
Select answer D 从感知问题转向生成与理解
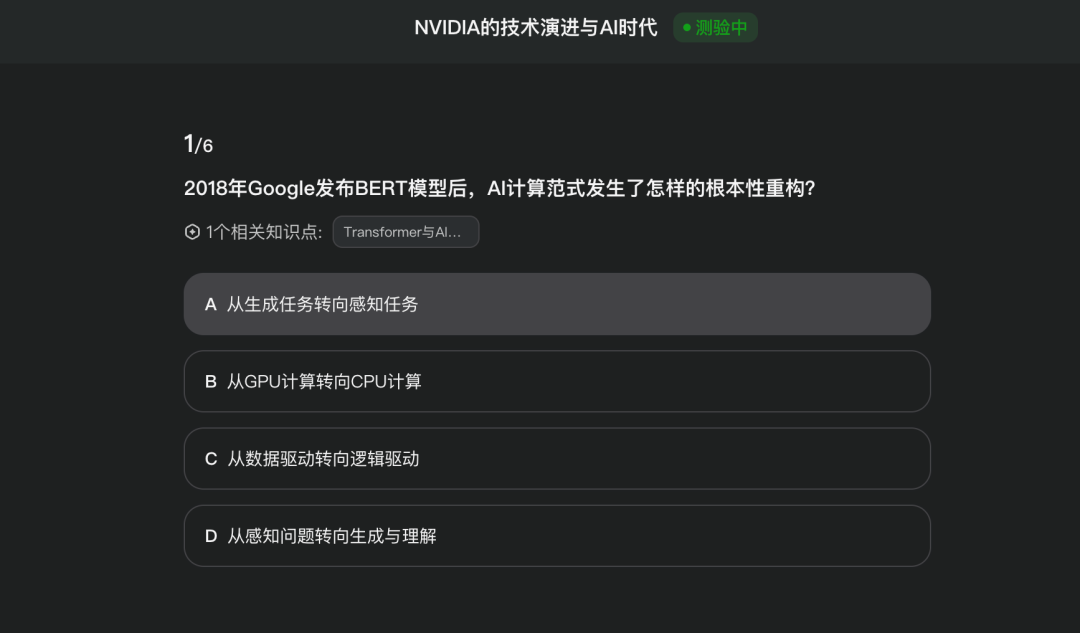point(556,536)
